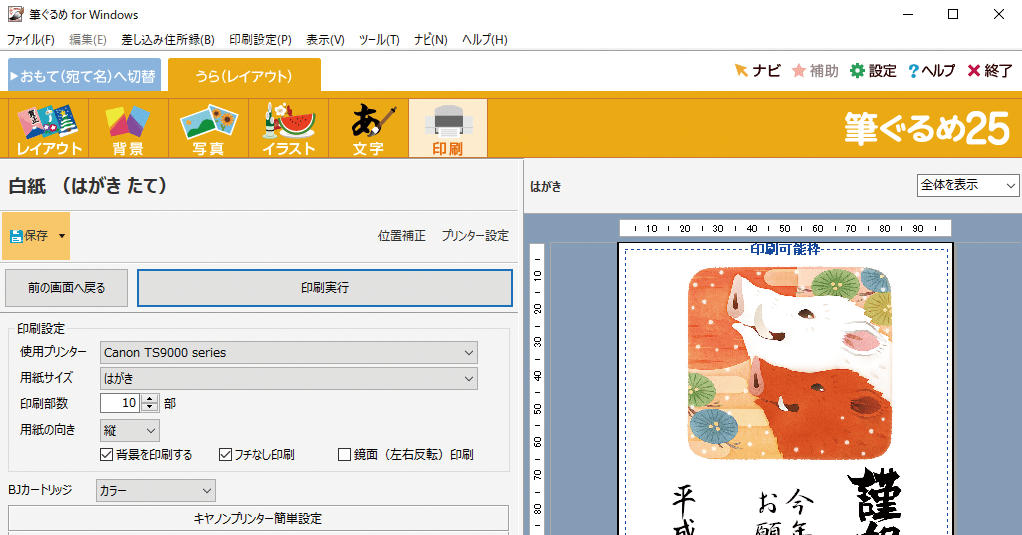1022x535 pixels.
Task: Open the 写真 (Photo) toolbar icon
Action: click(x=209, y=128)
